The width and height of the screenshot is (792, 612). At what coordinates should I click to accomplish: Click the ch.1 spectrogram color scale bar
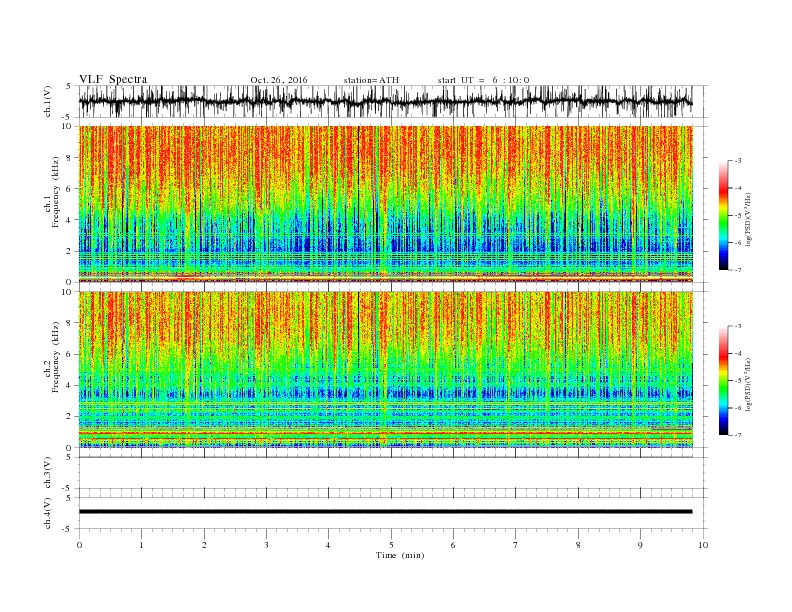point(723,216)
